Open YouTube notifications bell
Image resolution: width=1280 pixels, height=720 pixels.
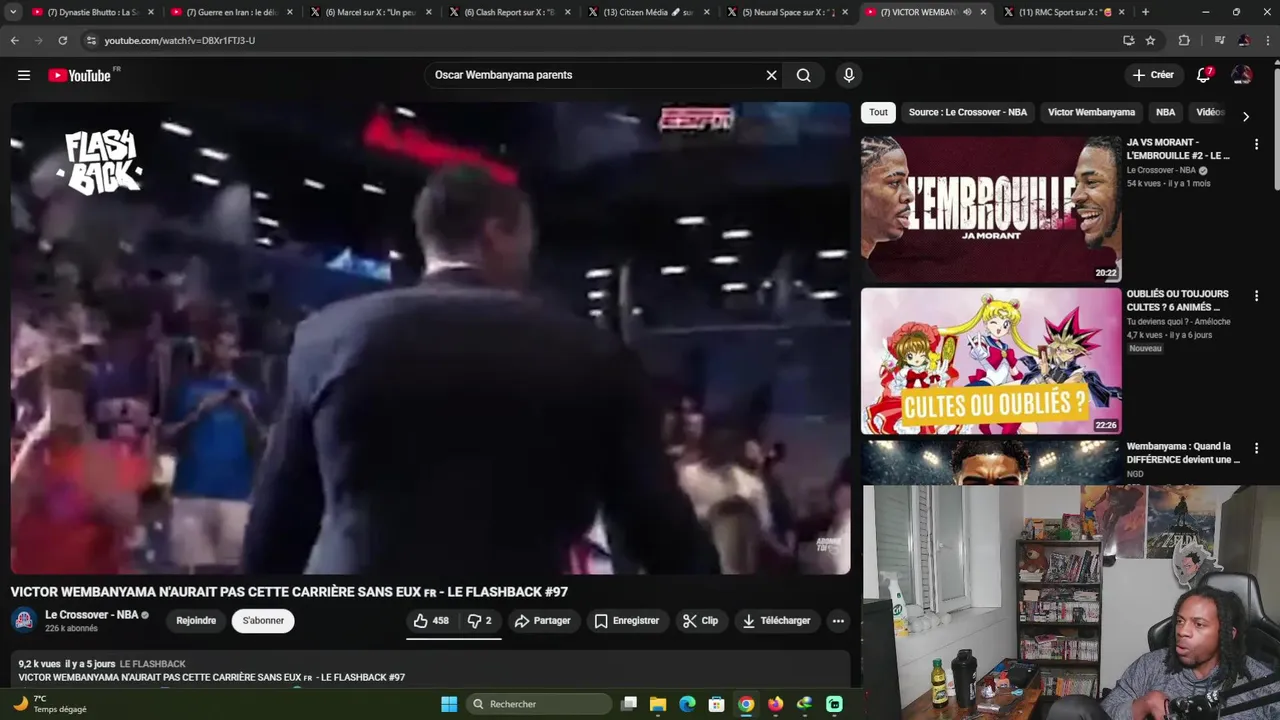[1204, 75]
